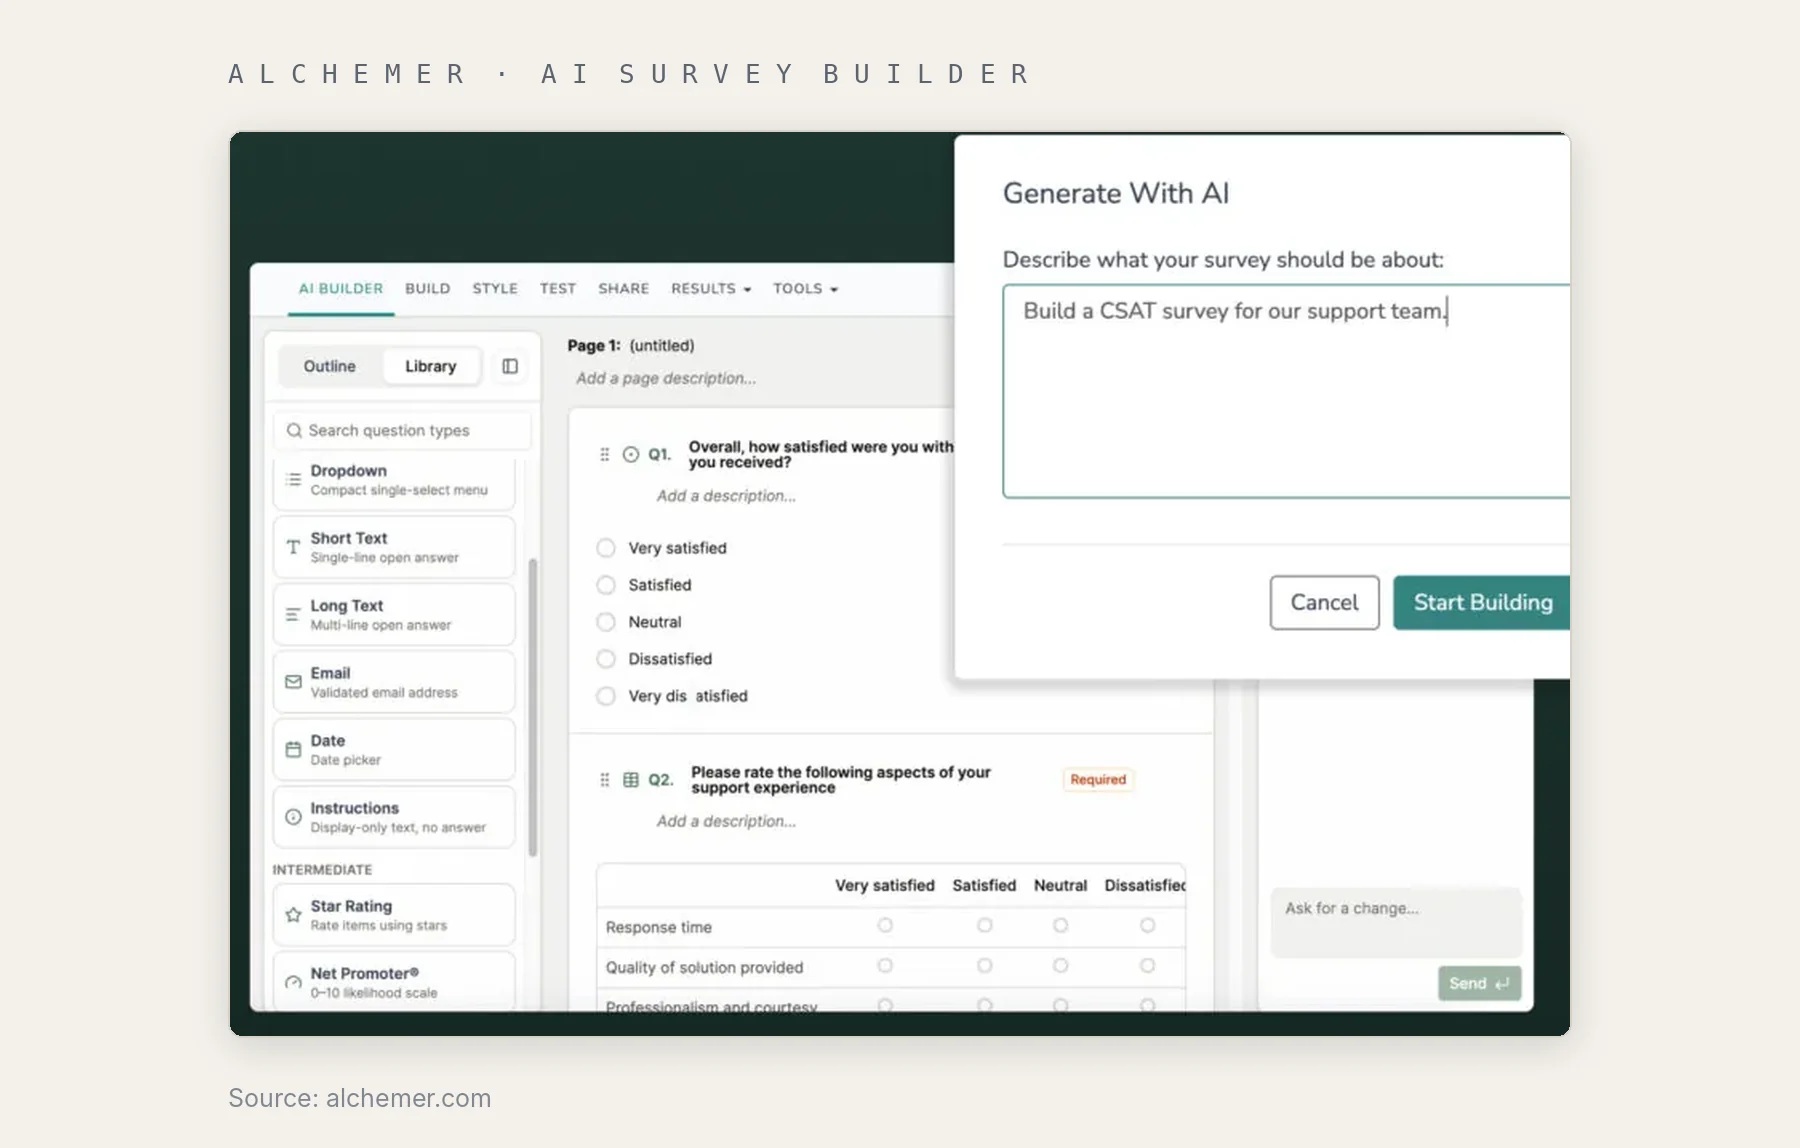The width and height of the screenshot is (1800, 1148).
Task: Click the Required badge on Q2
Action: pyautogui.click(x=1098, y=780)
